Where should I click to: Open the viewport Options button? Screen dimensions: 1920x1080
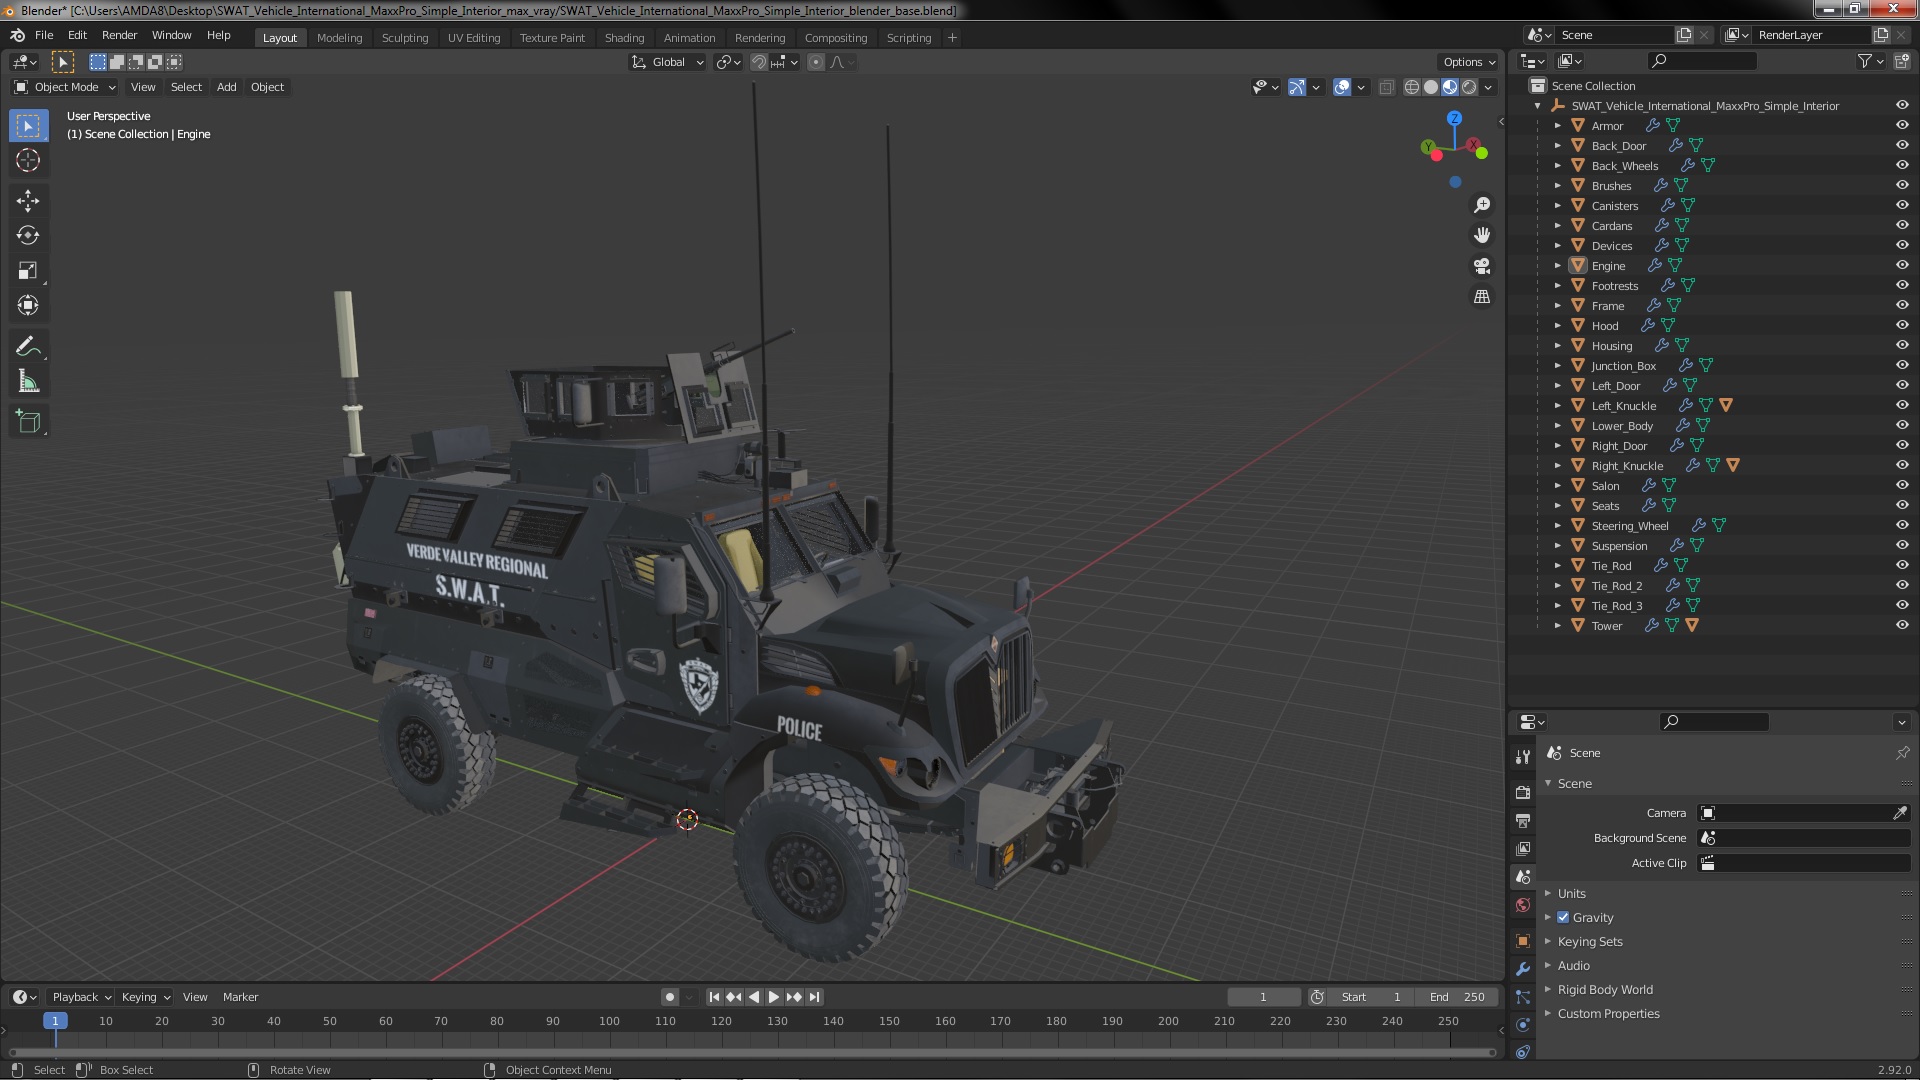1468,62
